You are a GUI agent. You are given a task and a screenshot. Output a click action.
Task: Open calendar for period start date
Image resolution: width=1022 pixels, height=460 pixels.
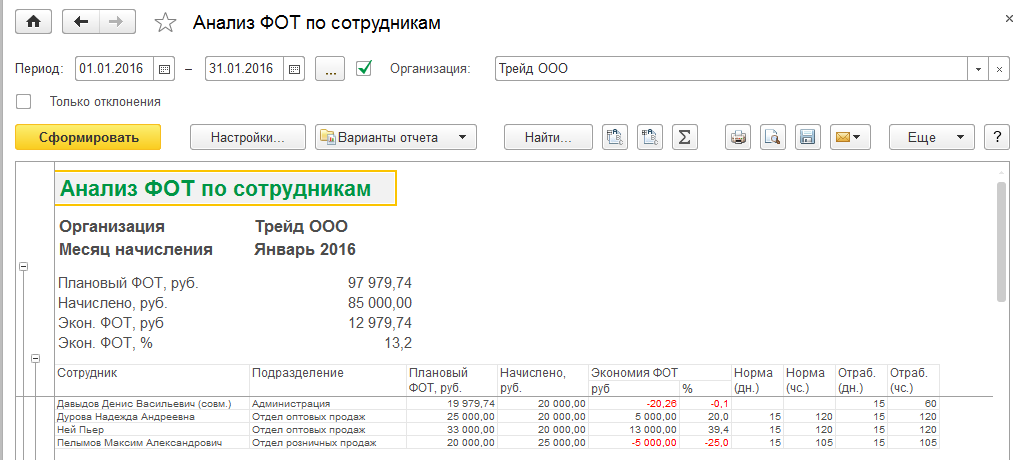(x=164, y=68)
